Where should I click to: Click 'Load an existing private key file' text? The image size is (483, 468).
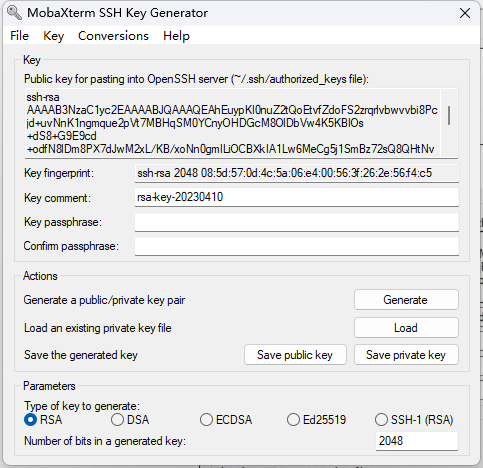point(98,328)
